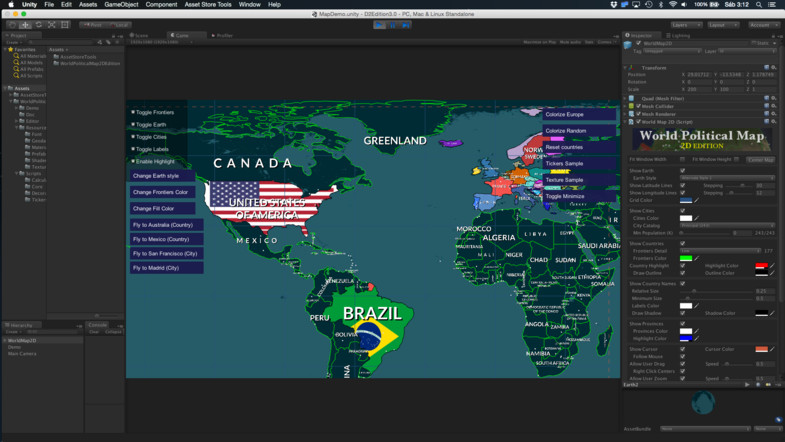Open the Frontiers Detail dropdown
The width and height of the screenshot is (785, 442).
[x=721, y=251]
